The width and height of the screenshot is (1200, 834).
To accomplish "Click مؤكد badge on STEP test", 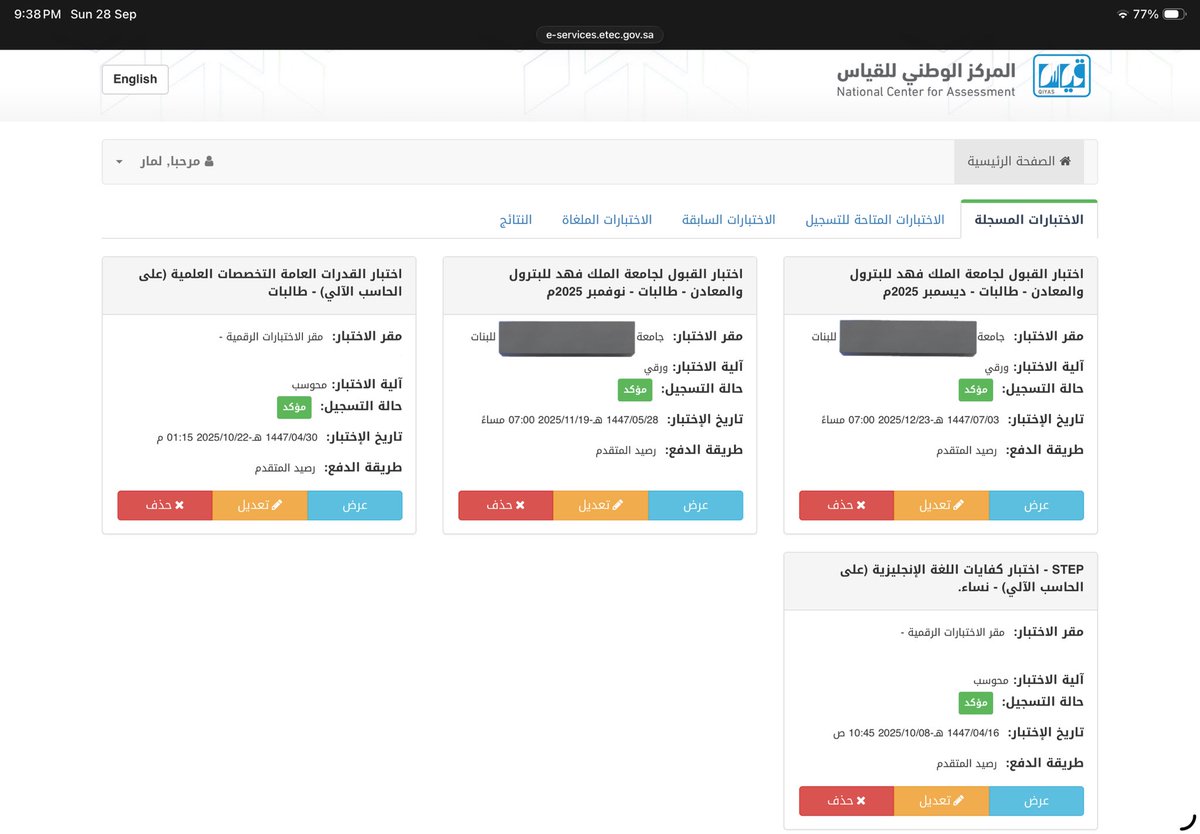I will (976, 703).
